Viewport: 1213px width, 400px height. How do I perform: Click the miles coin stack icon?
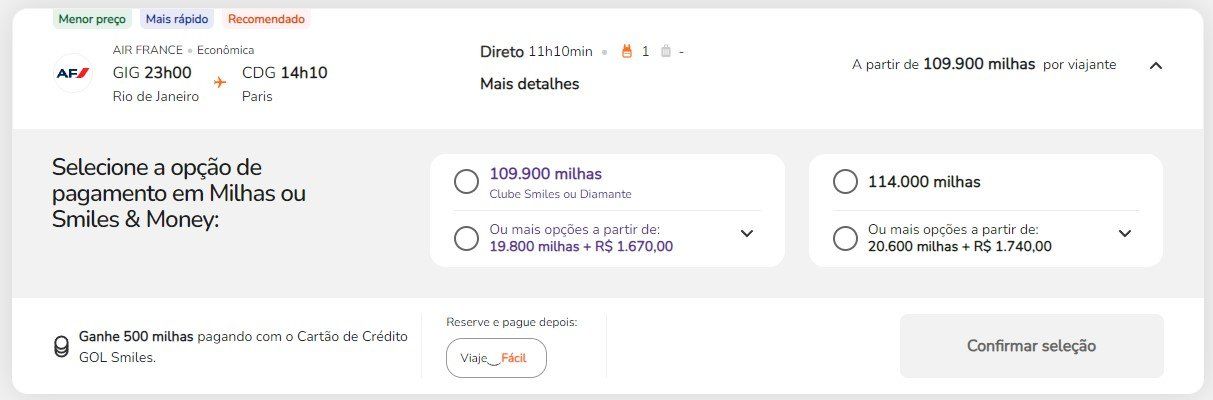tap(61, 347)
